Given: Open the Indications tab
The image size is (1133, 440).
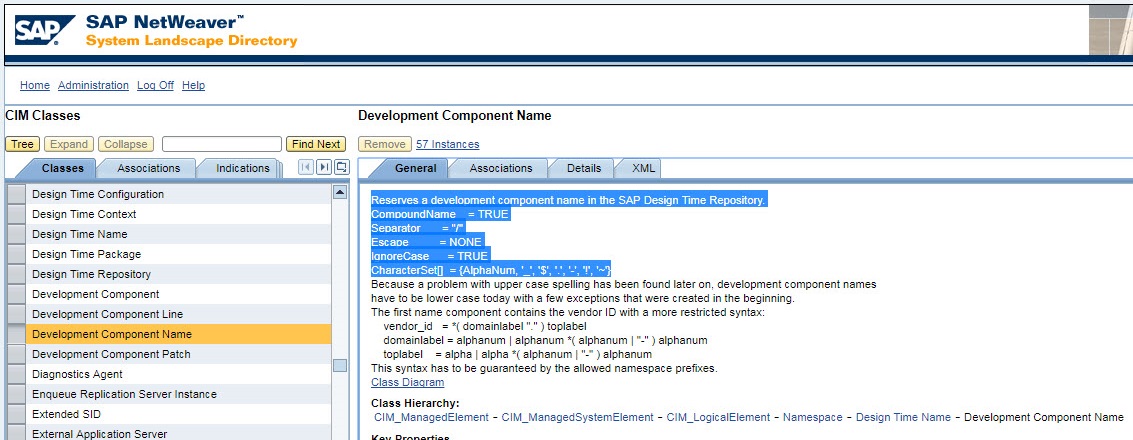Looking at the screenshot, I should [243, 168].
